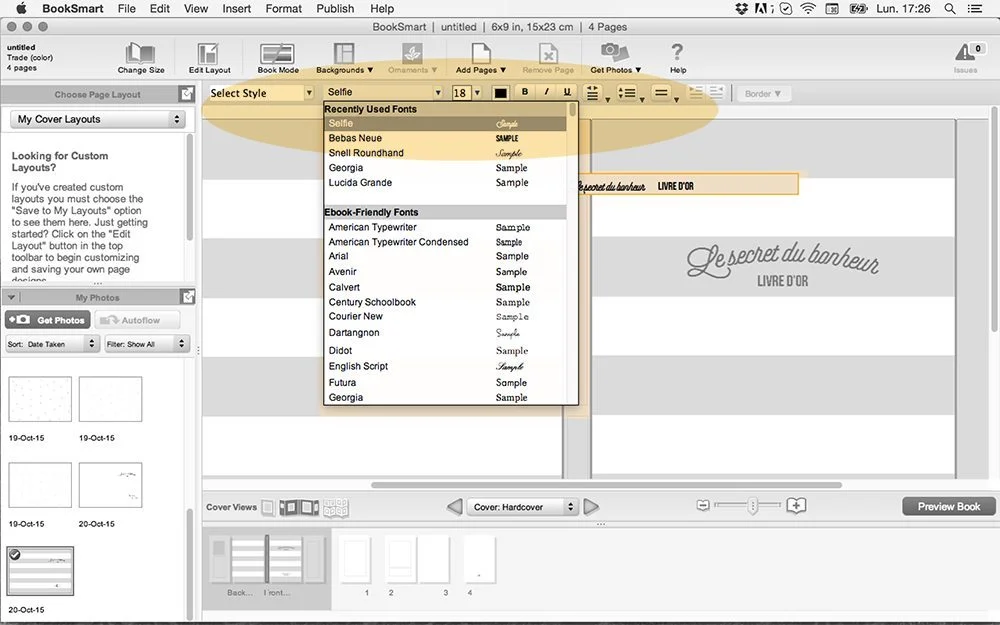This screenshot has height=625, width=1000.
Task: Change the Sort: Date Taken dropdown
Action: coord(52,344)
